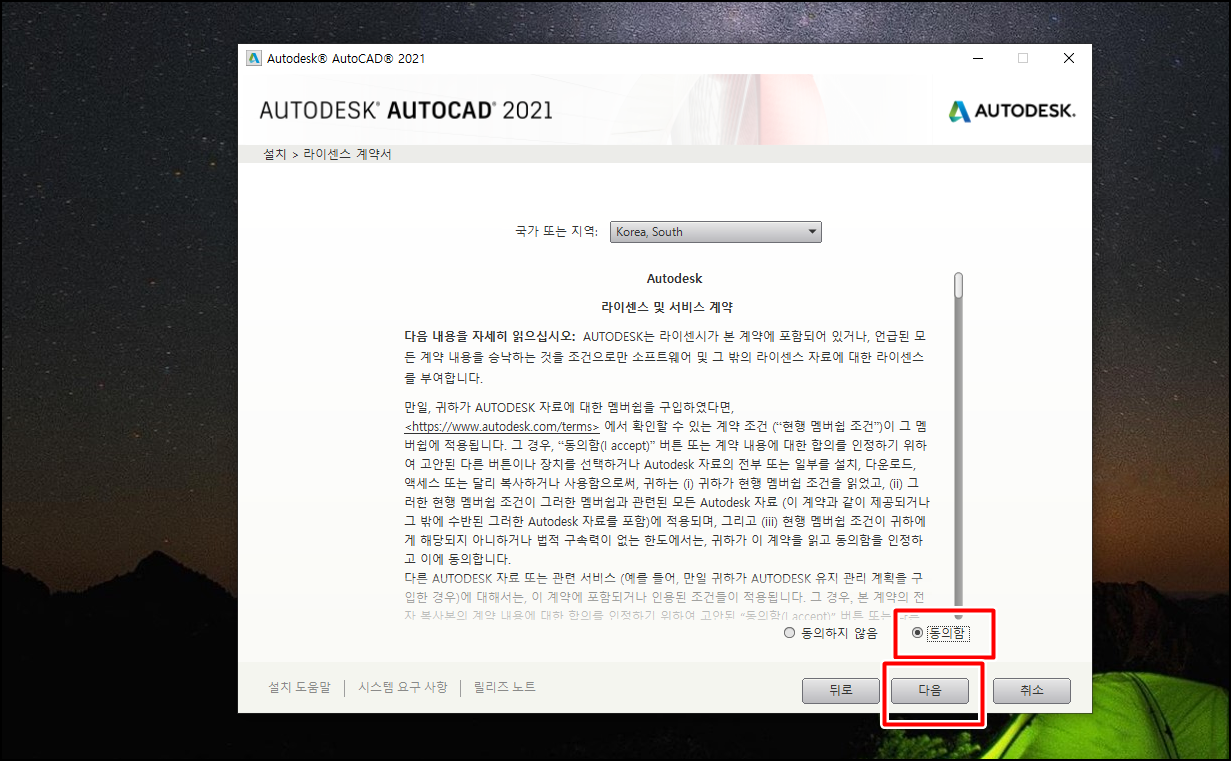Close the AutoCAD installer window

(x=1069, y=58)
